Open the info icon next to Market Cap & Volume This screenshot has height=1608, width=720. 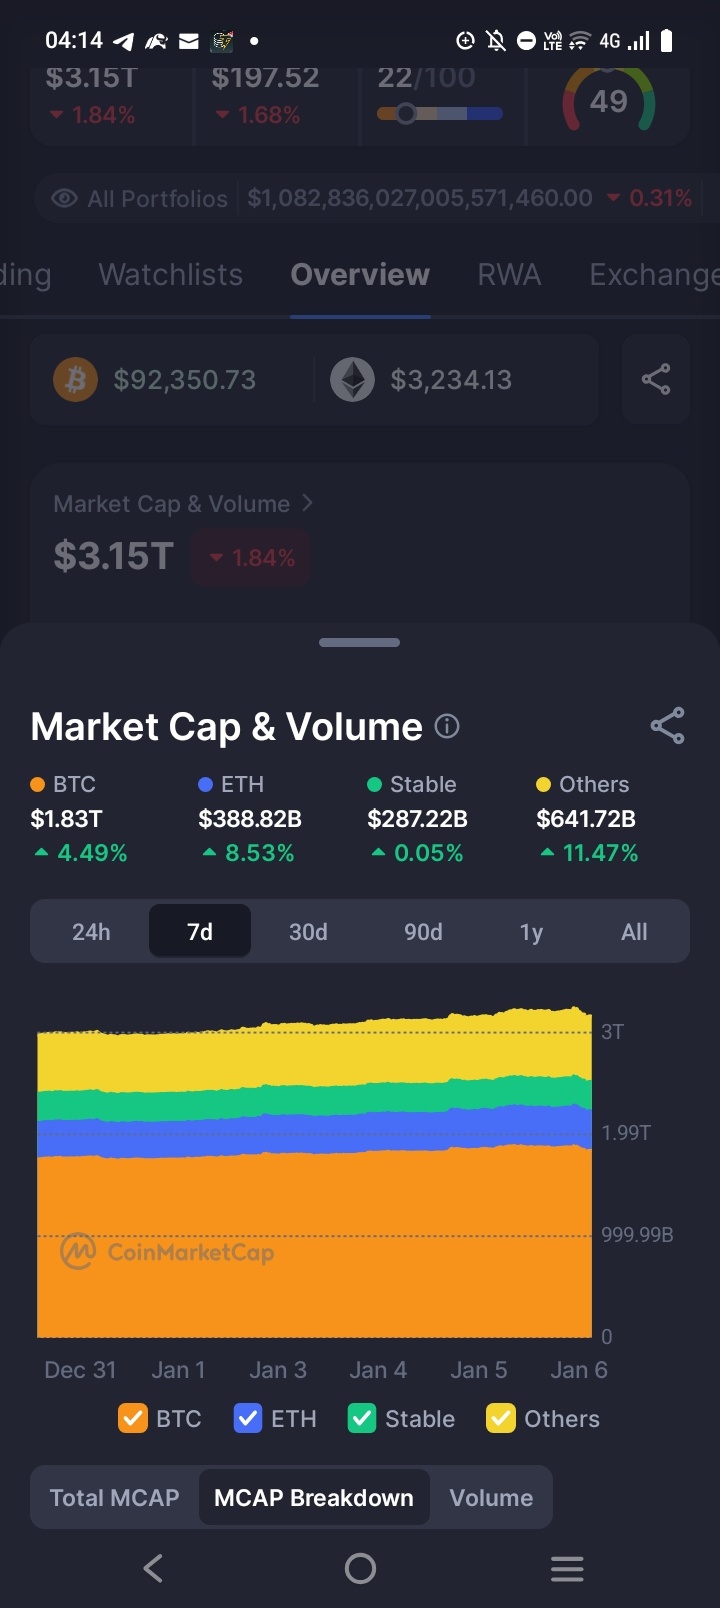448,726
